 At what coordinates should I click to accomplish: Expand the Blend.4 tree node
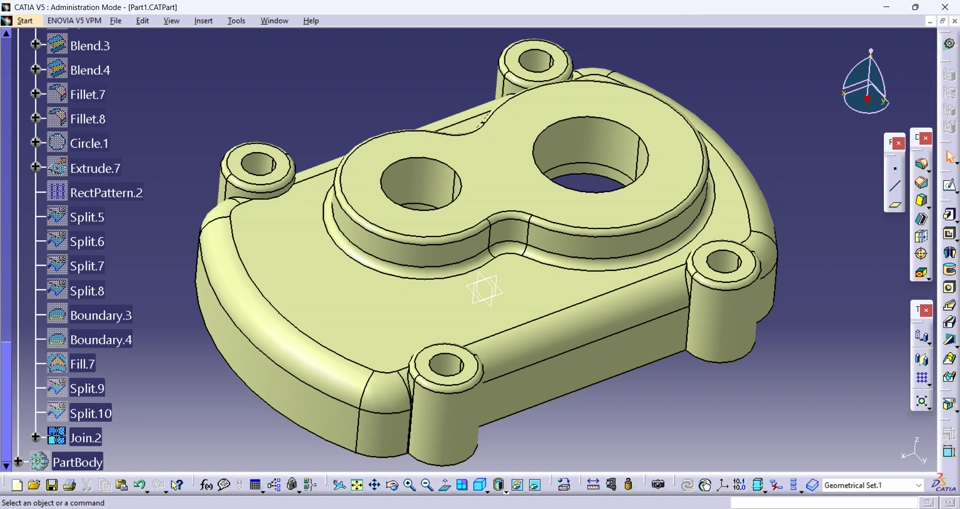(36, 69)
